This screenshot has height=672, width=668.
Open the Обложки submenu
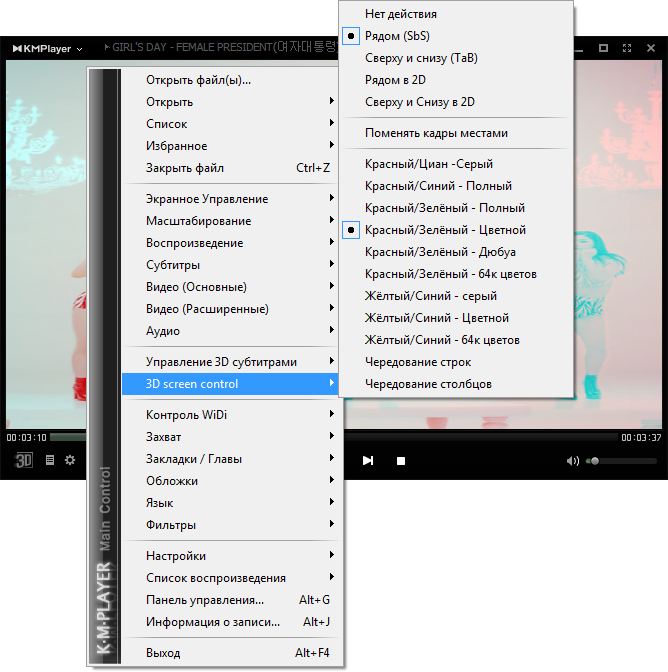[231, 481]
